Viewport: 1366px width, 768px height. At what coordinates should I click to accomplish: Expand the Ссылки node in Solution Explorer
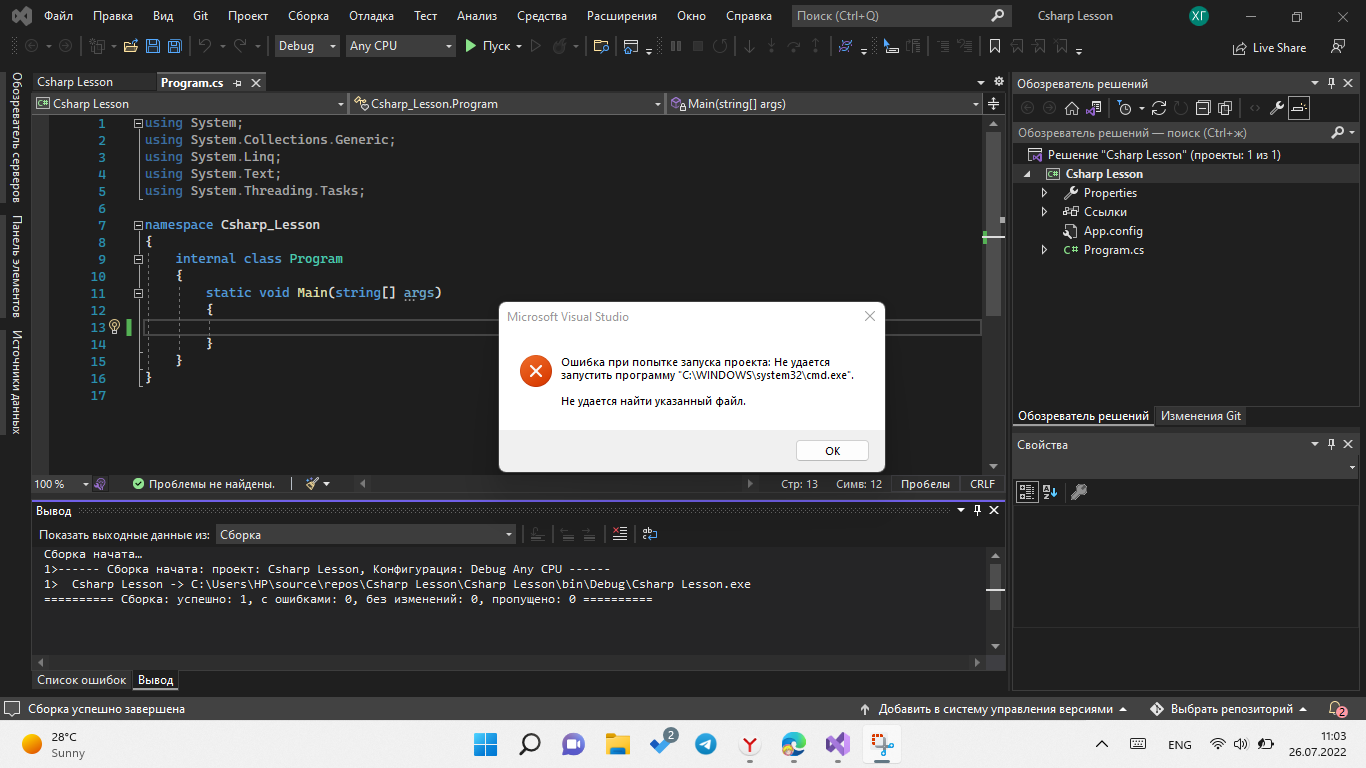coord(1044,212)
